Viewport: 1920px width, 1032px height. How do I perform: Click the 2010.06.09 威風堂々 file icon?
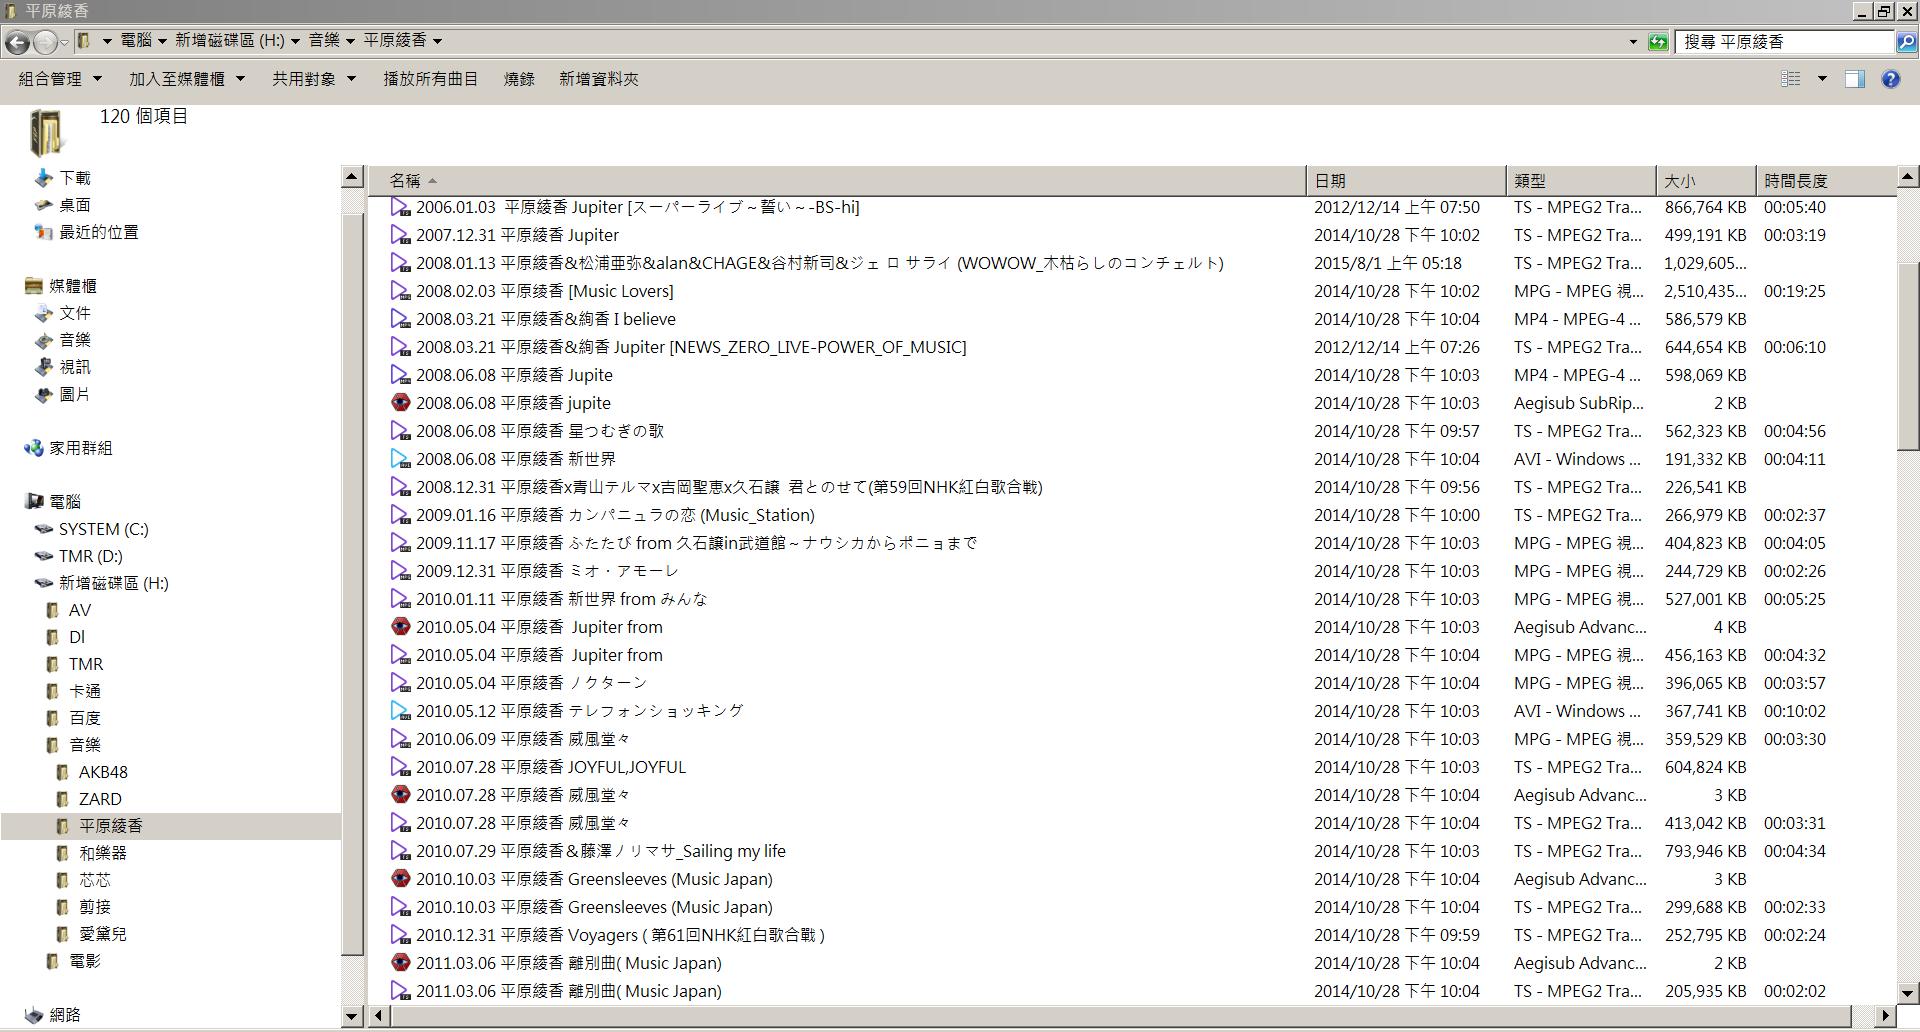click(400, 739)
